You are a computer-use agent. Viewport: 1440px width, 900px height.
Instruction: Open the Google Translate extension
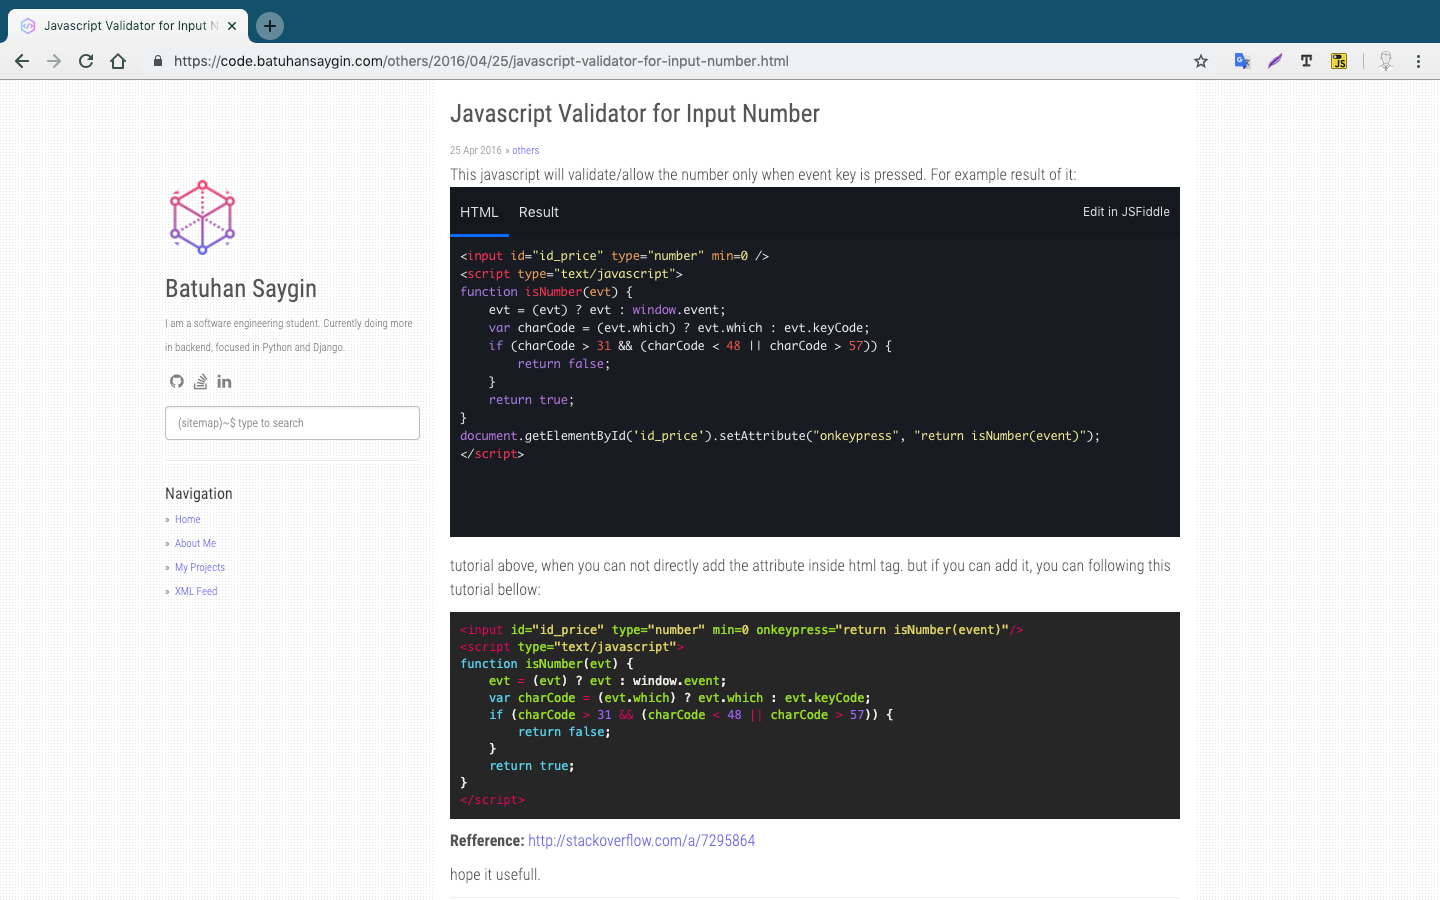(x=1242, y=61)
